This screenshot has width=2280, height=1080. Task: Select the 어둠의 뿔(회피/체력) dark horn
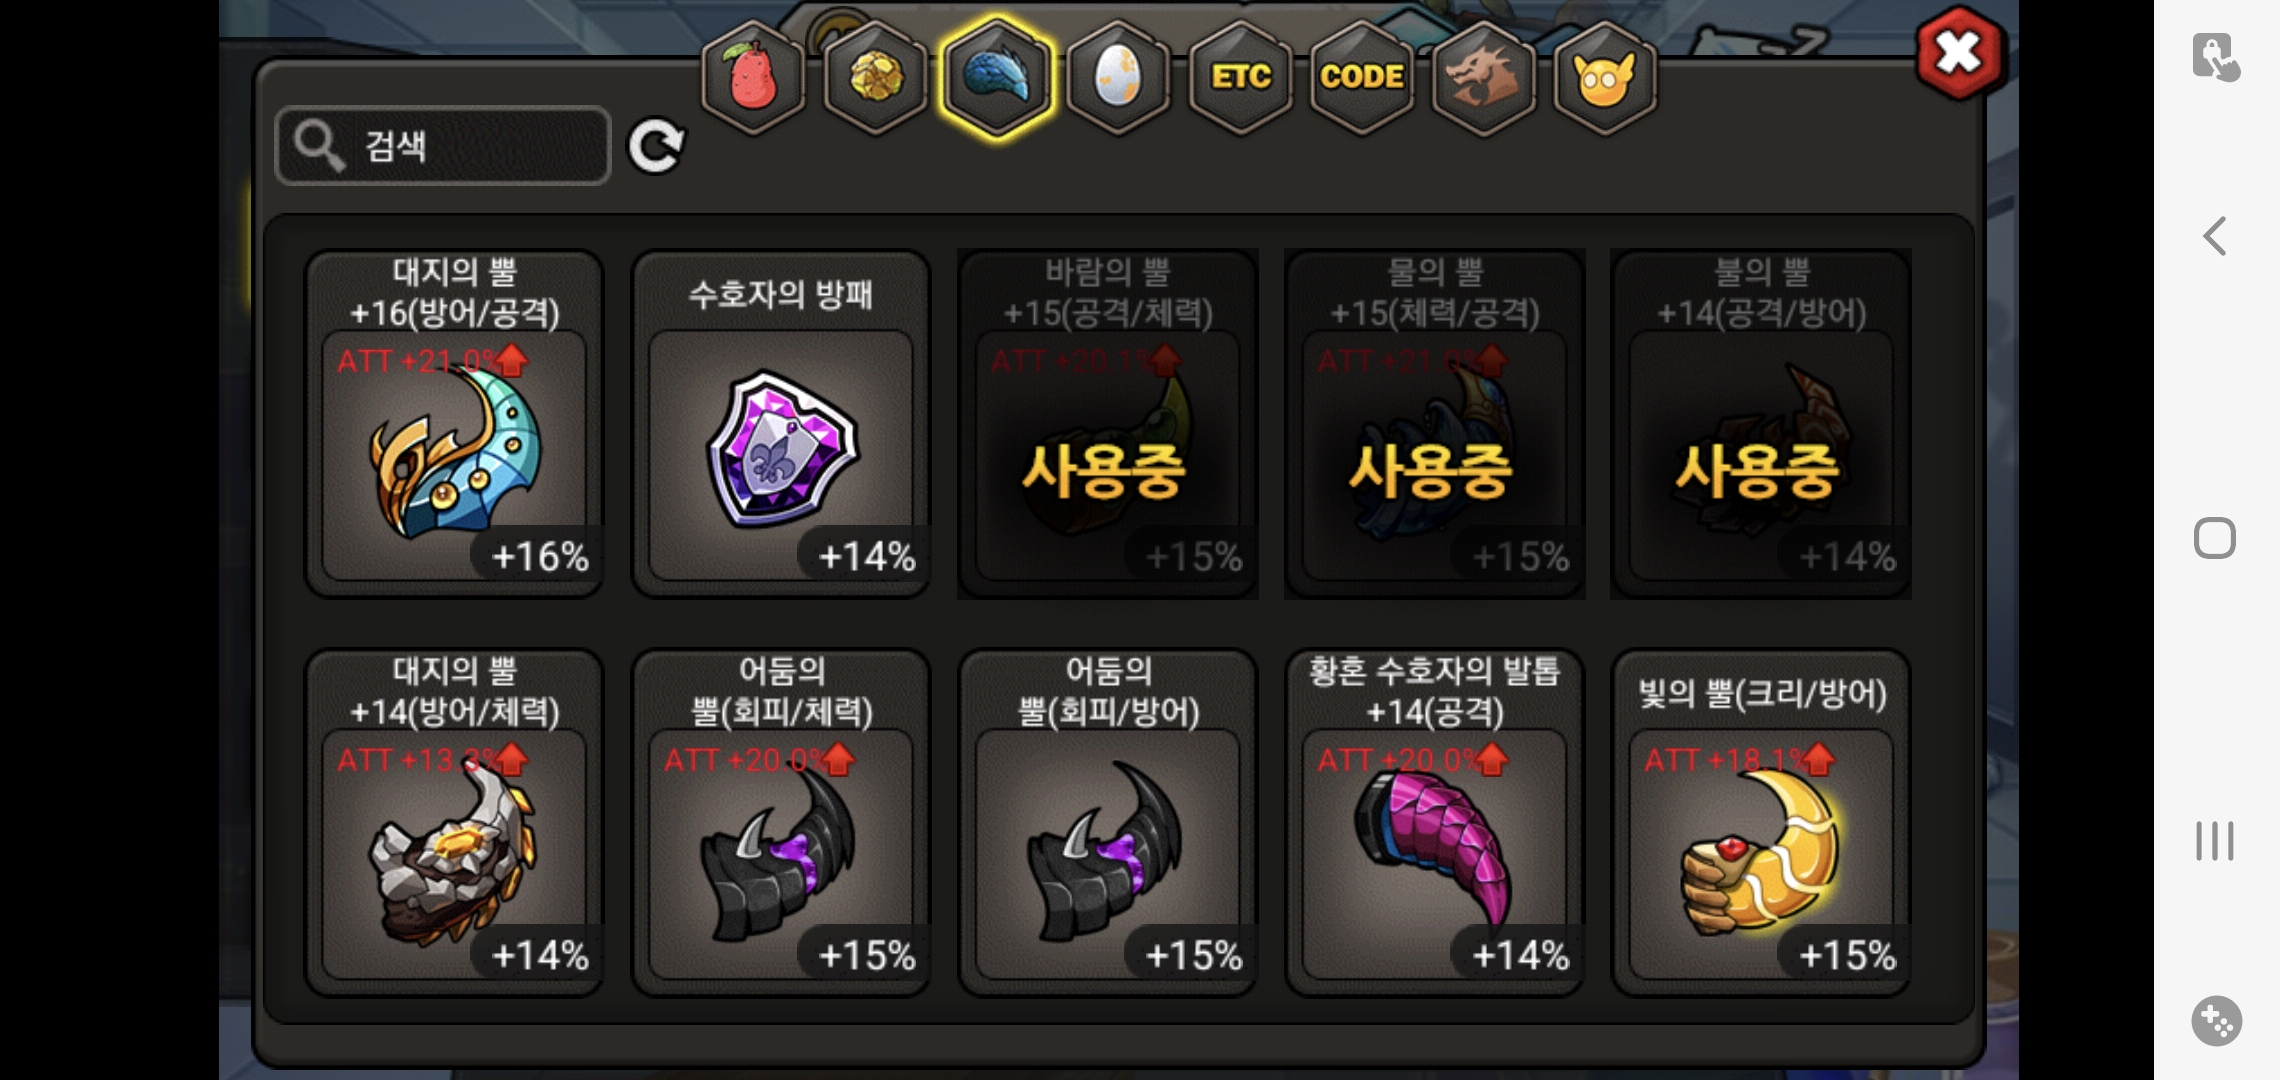coord(781,823)
